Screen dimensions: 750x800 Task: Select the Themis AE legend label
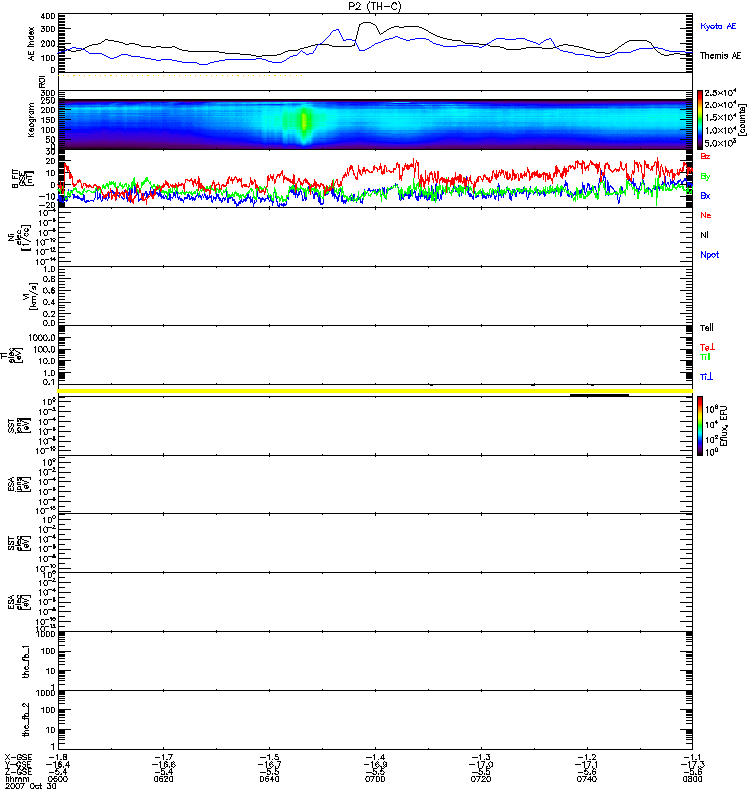click(x=720, y=56)
